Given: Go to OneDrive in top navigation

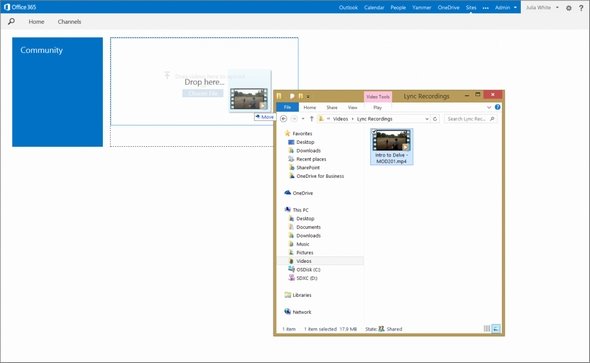Looking at the screenshot, I should tap(448, 8).
